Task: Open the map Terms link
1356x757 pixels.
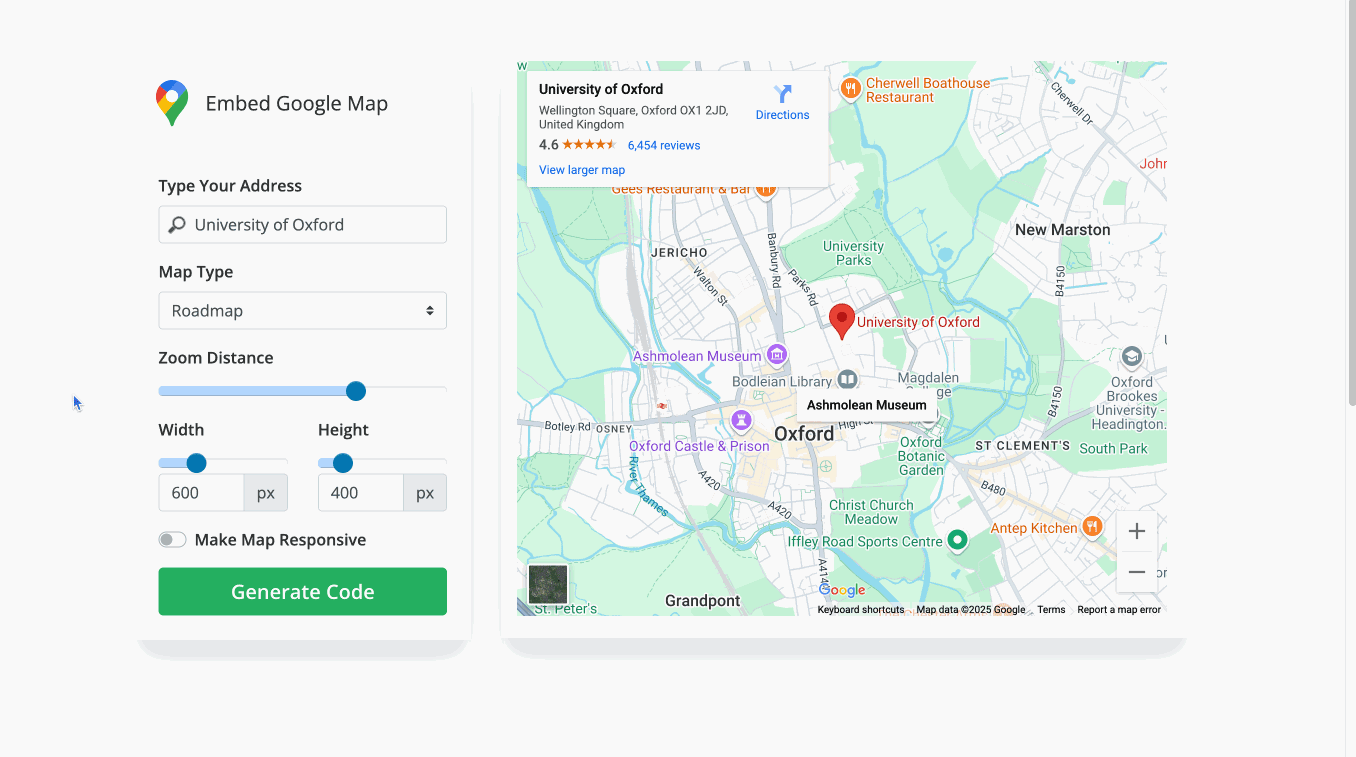Action: click(1051, 610)
